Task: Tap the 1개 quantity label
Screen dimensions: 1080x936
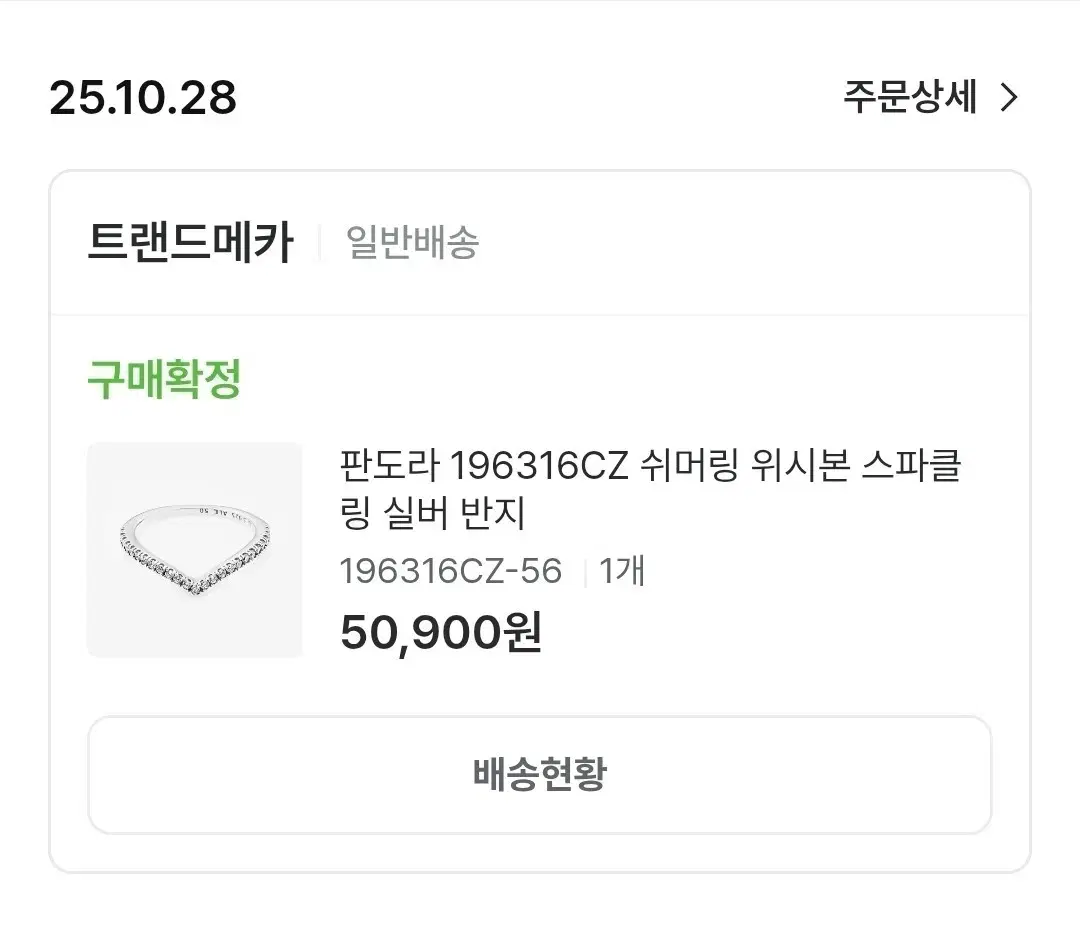Action: point(622,572)
